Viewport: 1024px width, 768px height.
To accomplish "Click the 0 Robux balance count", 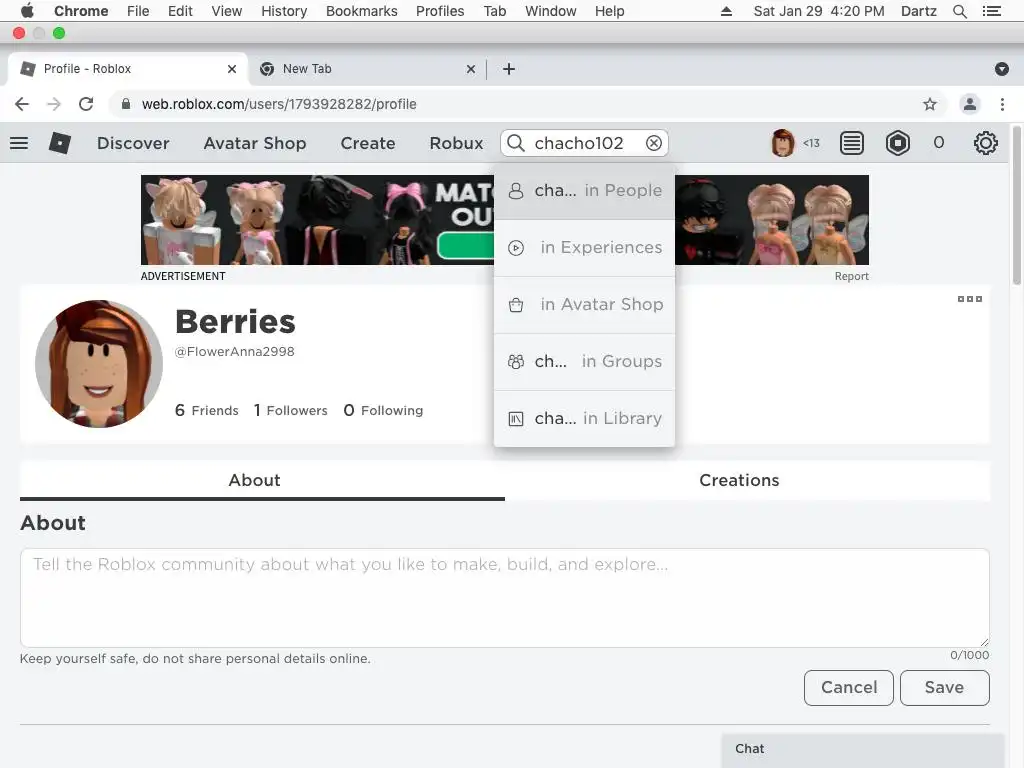I will (938, 143).
